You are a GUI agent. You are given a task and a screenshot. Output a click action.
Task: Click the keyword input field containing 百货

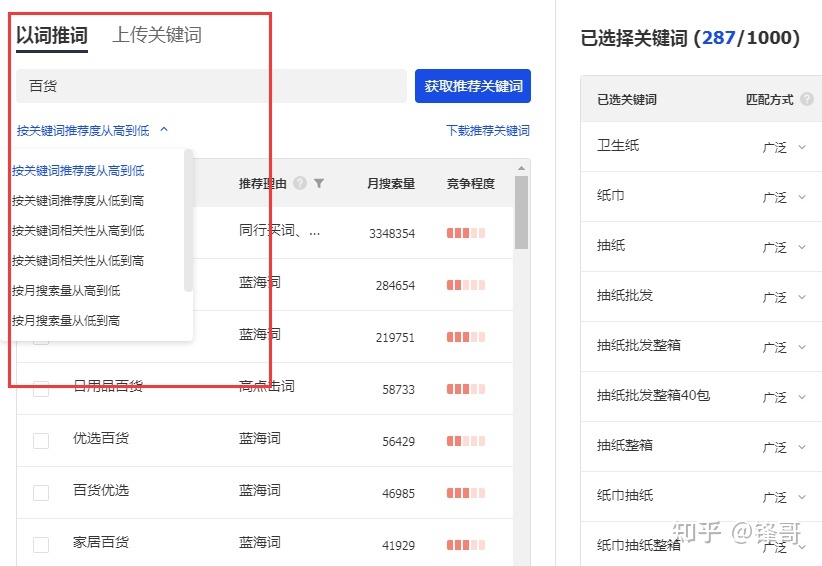pos(210,86)
